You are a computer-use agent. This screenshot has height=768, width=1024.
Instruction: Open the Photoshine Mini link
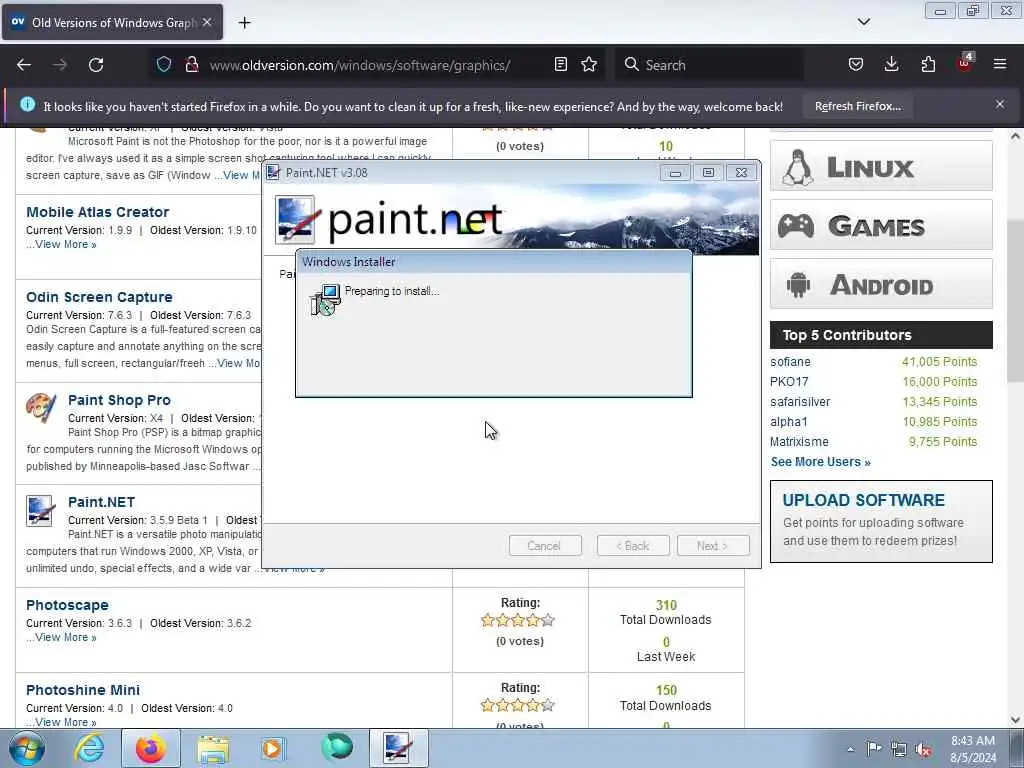83,690
